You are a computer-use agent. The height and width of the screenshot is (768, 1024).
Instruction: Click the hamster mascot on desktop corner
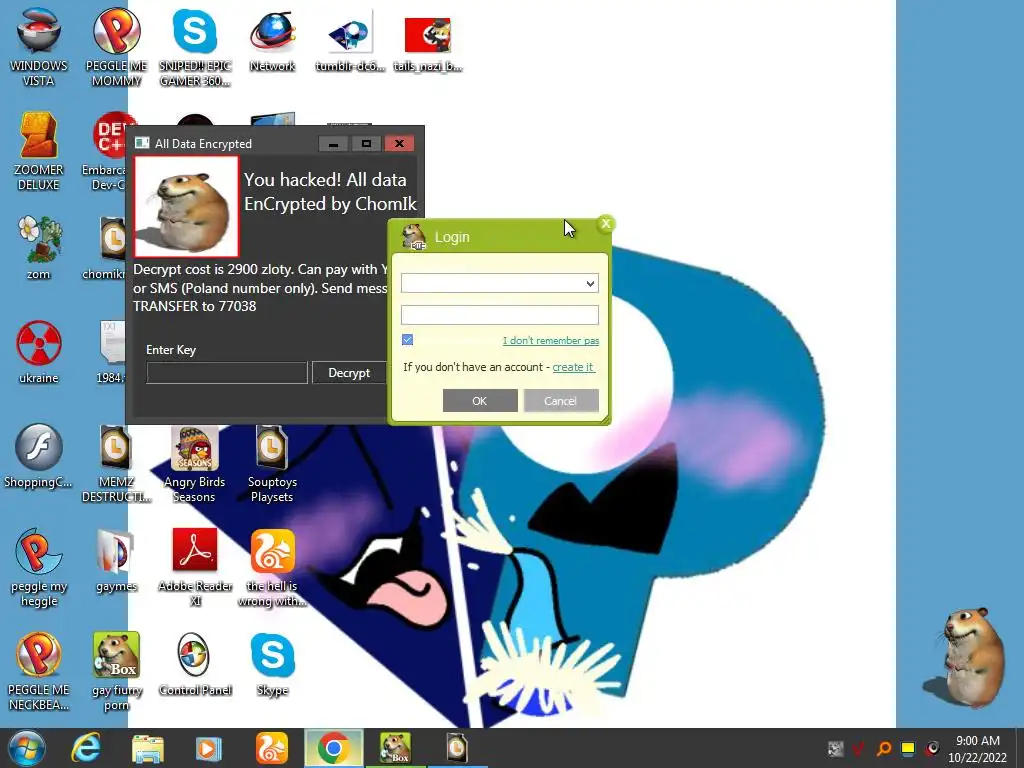pos(965,657)
